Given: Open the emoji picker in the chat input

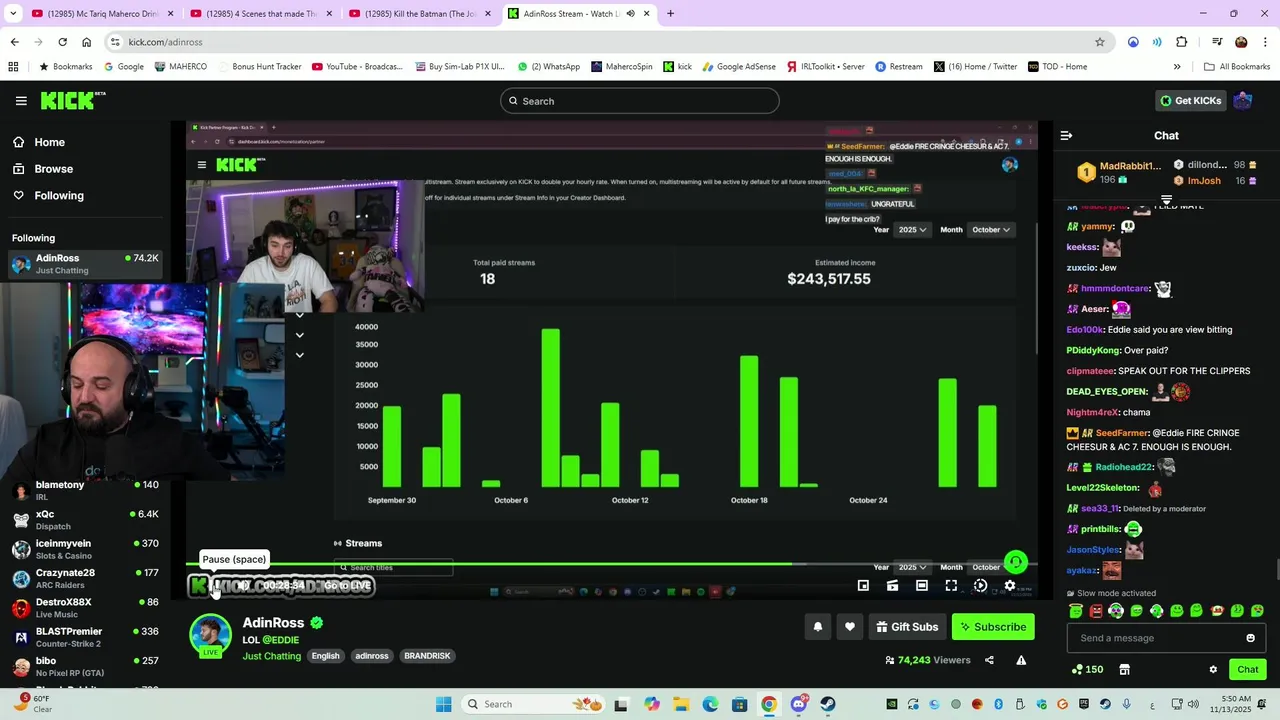Looking at the screenshot, I should pyautogui.click(x=1250, y=638).
